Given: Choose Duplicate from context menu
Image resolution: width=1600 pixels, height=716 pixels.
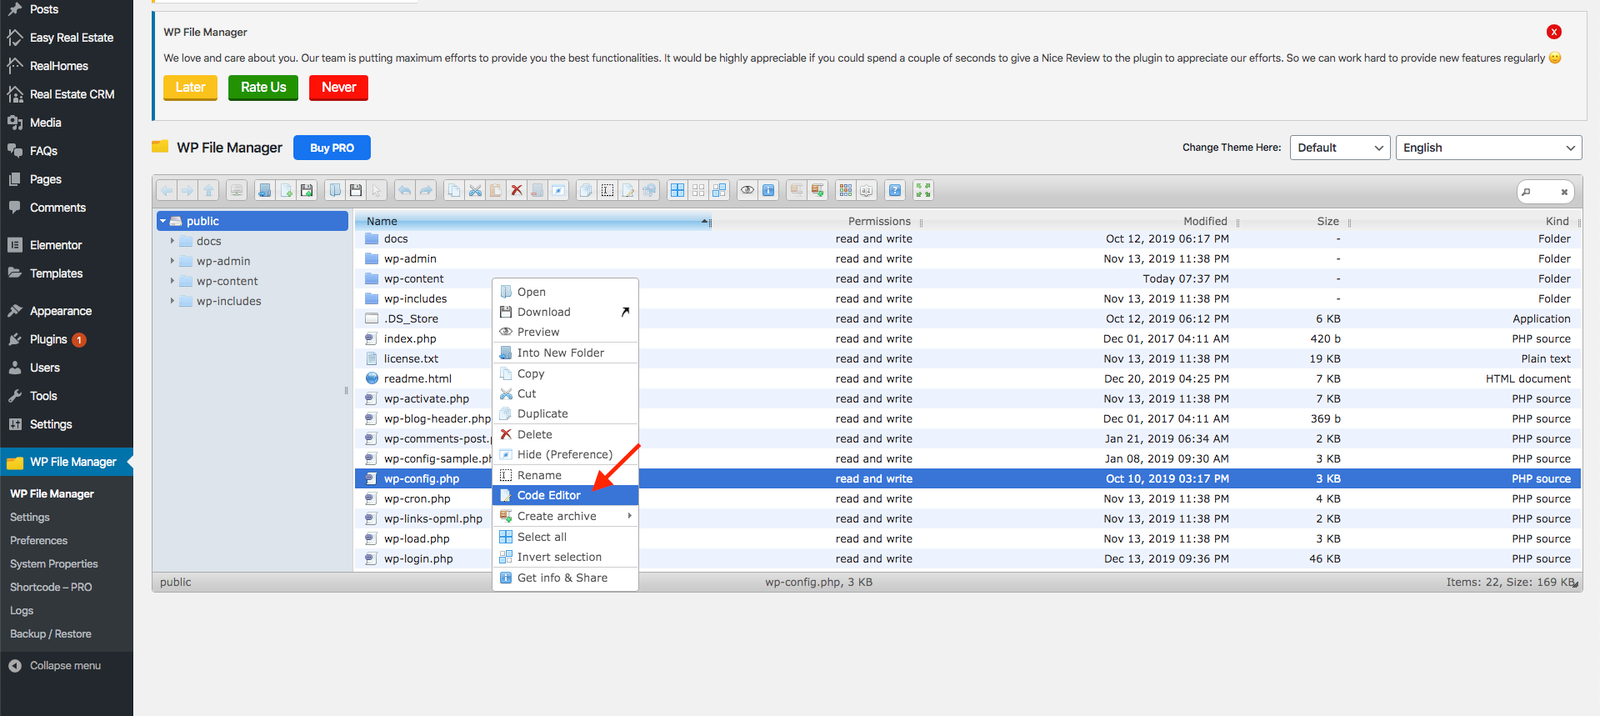Looking at the screenshot, I should [565, 414].
